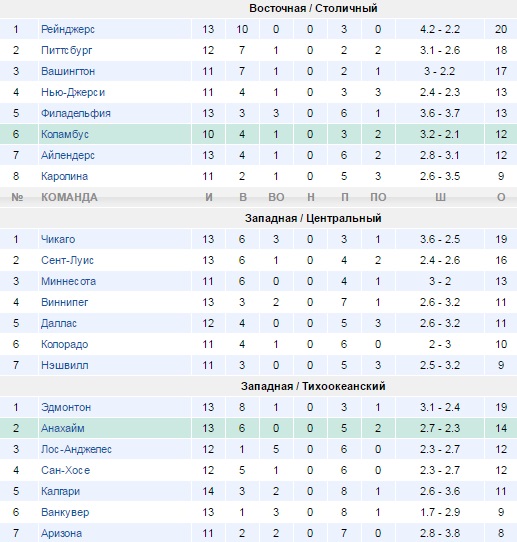The height and width of the screenshot is (542, 517).
Task: Open the Питтсбург team page
Action: click(x=67, y=50)
